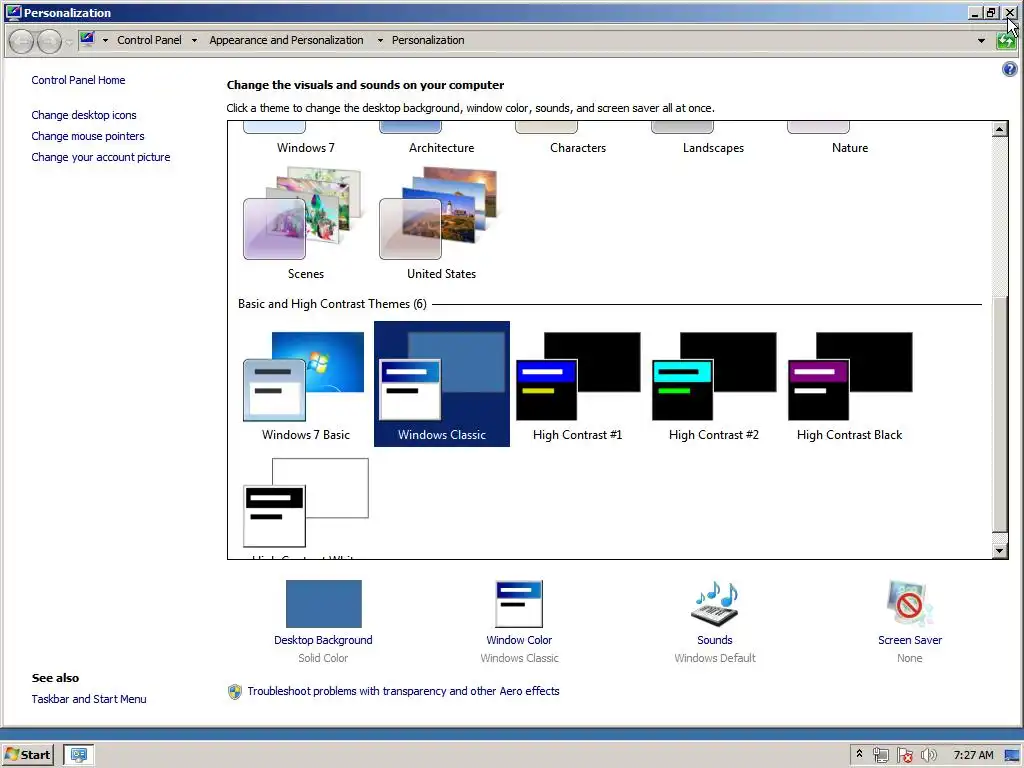Open Change mouse pointers link
Screen dimensions: 1024x768
click(x=88, y=136)
